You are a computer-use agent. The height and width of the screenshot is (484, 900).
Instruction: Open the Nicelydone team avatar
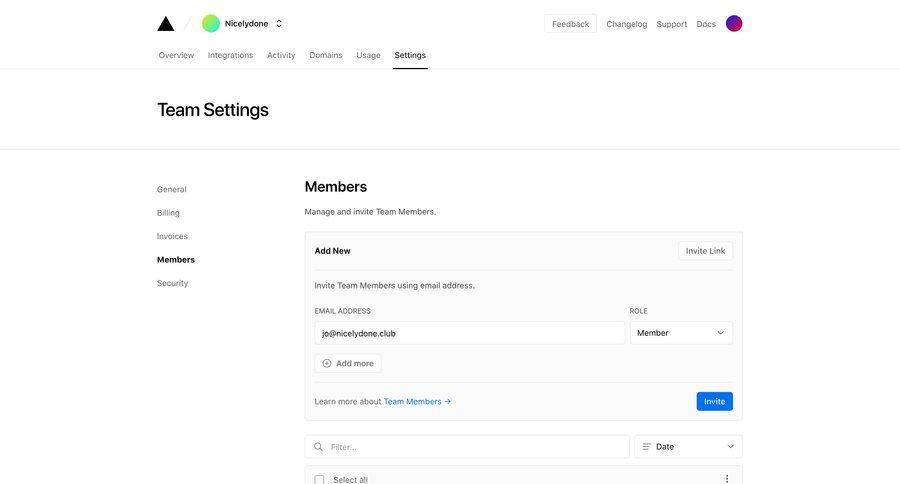[211, 24]
